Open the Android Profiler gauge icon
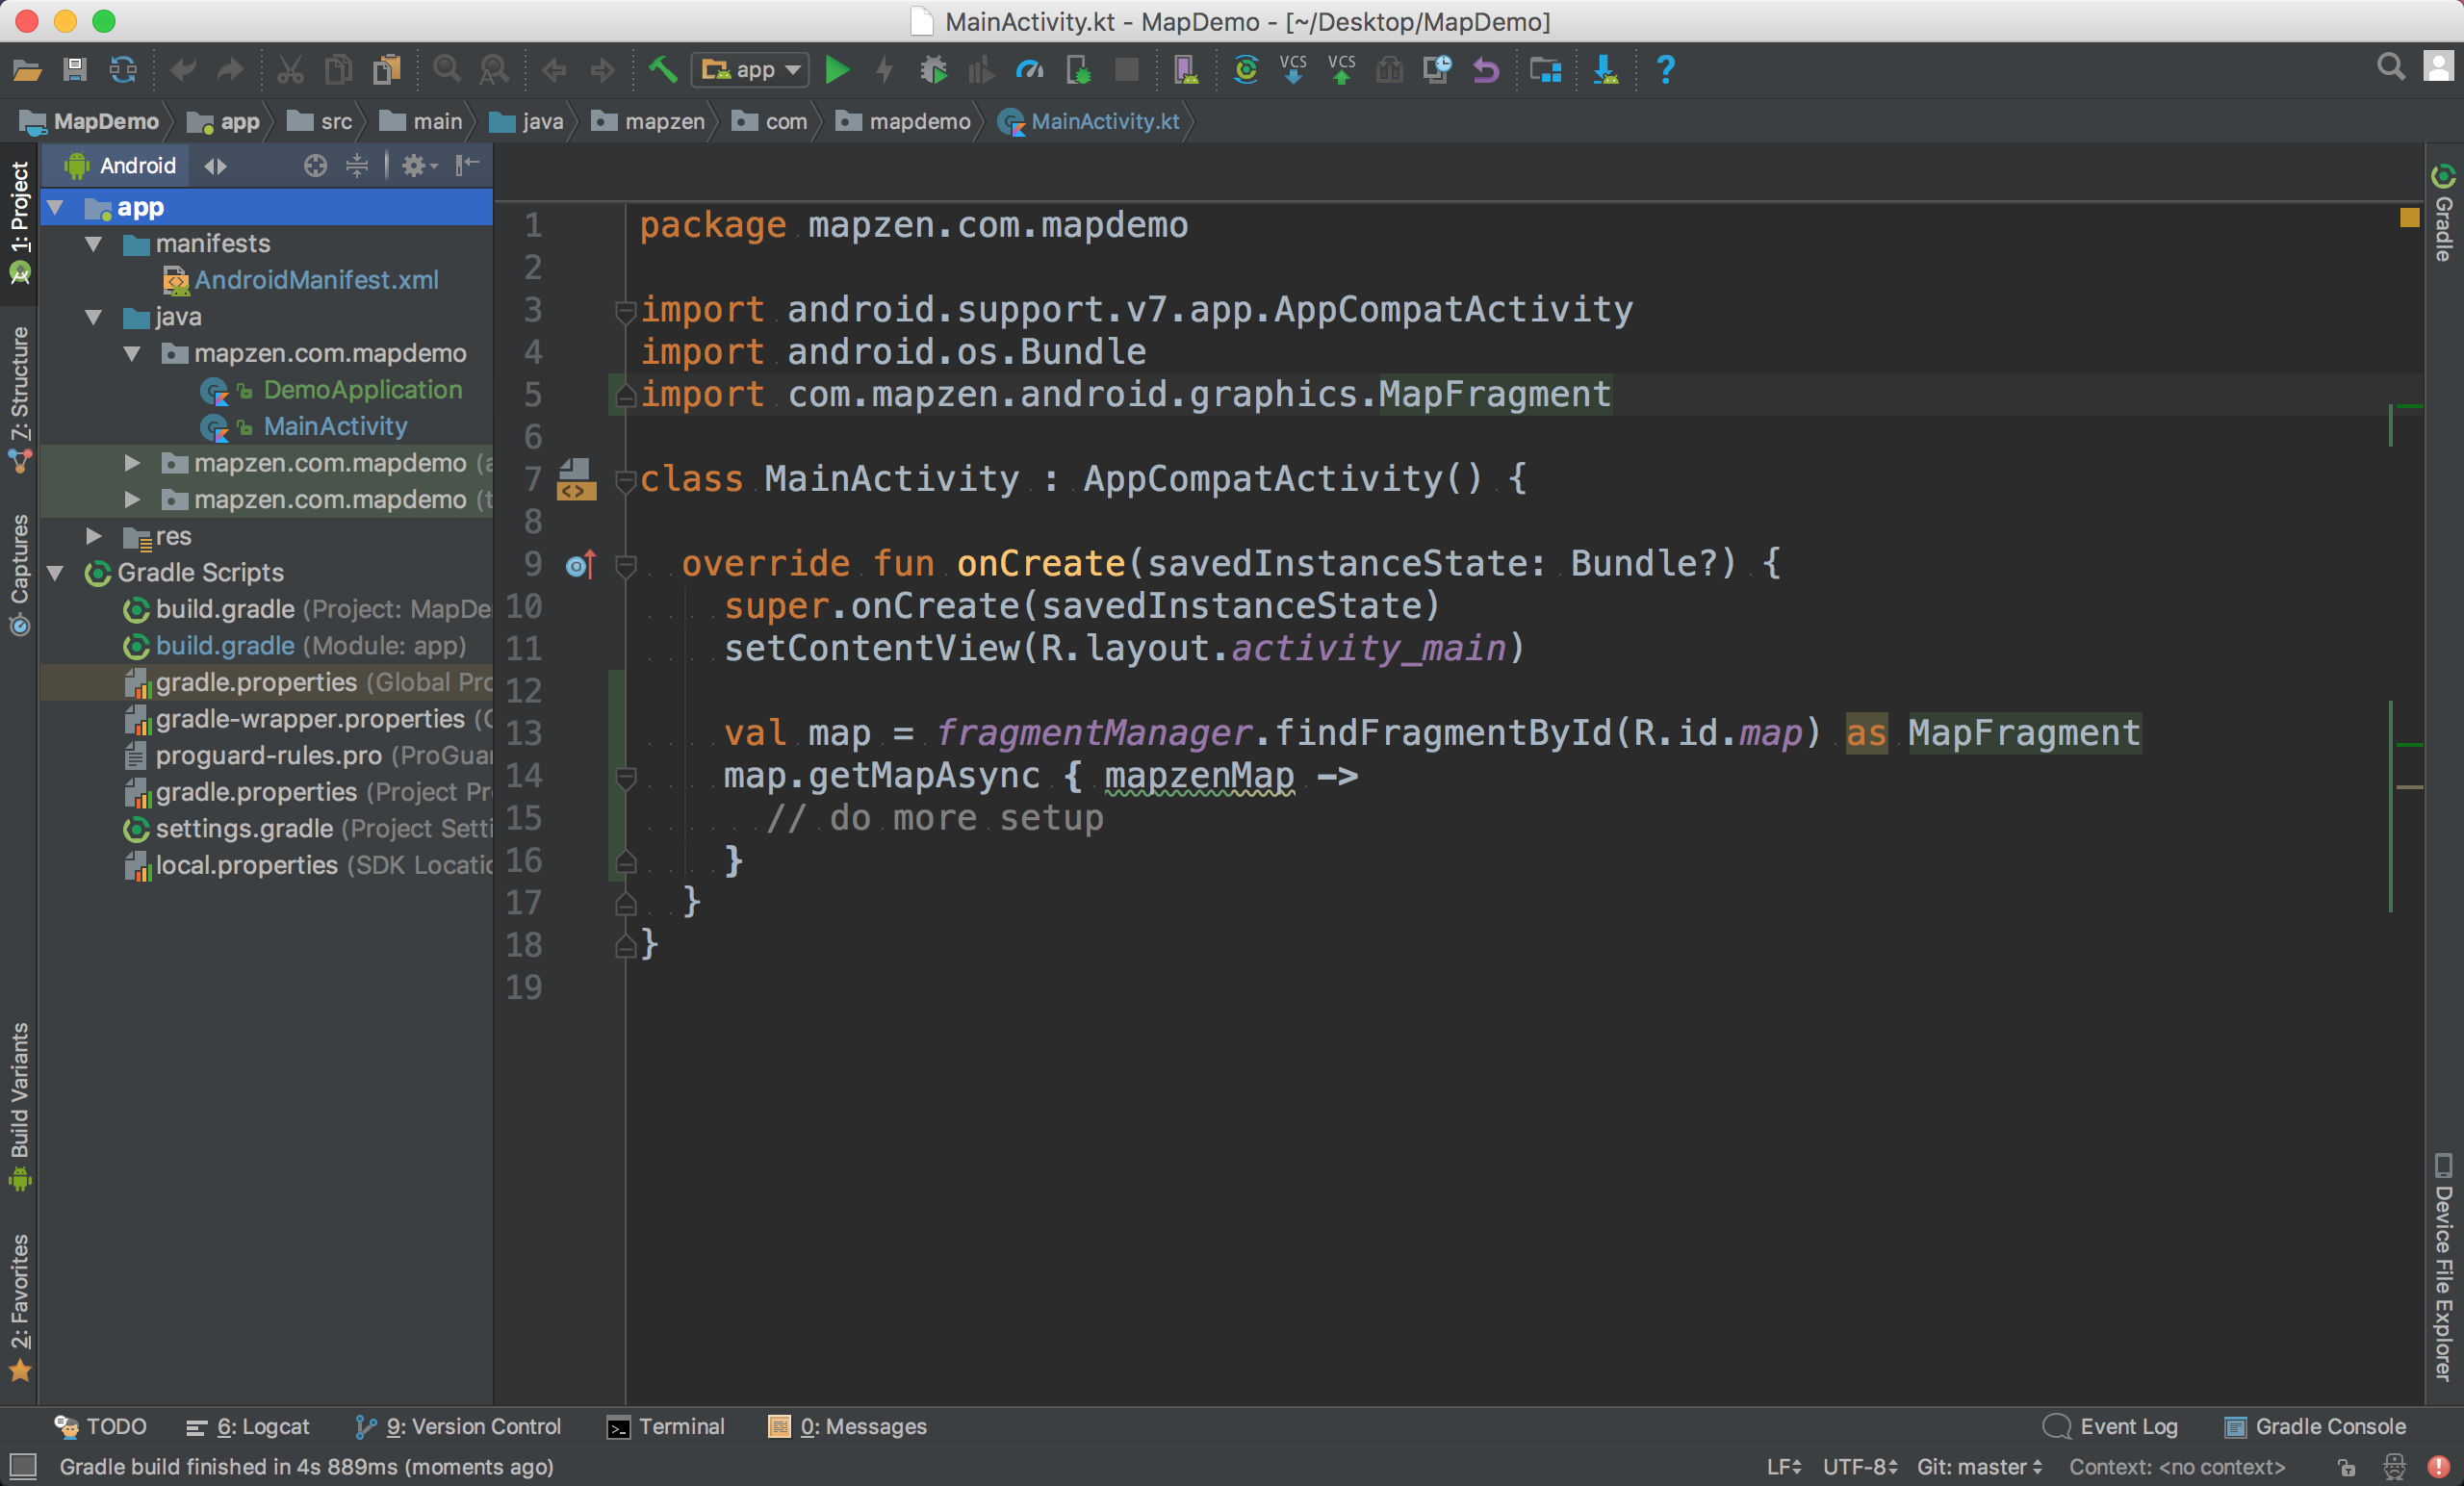2464x1486 pixels. click(x=1030, y=70)
